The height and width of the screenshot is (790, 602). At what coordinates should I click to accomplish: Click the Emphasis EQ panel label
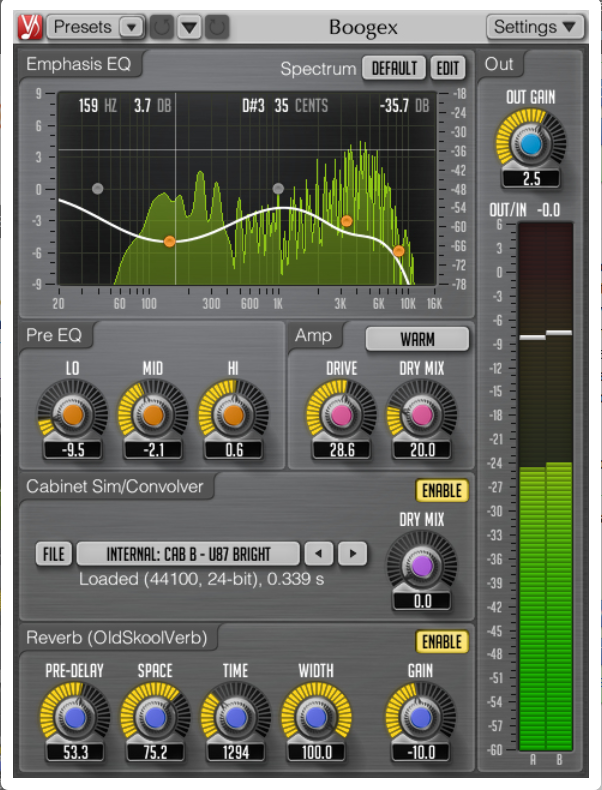(x=79, y=64)
